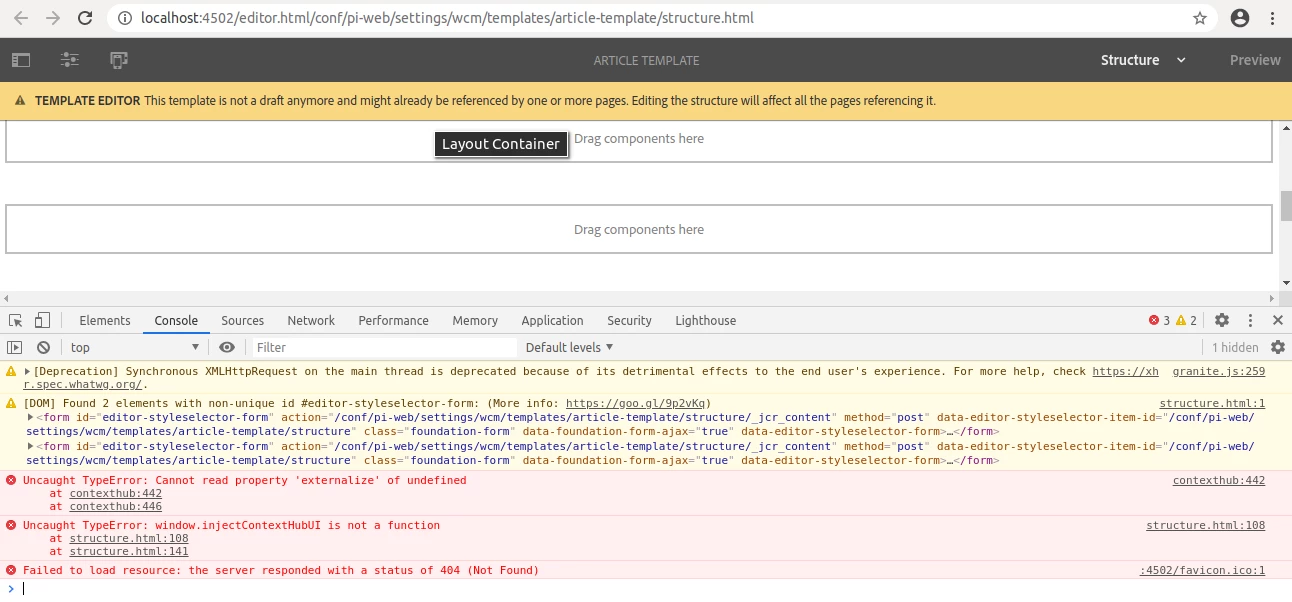Toggle the AEM side panel
This screenshot has height=602, width=1292.
(21, 60)
